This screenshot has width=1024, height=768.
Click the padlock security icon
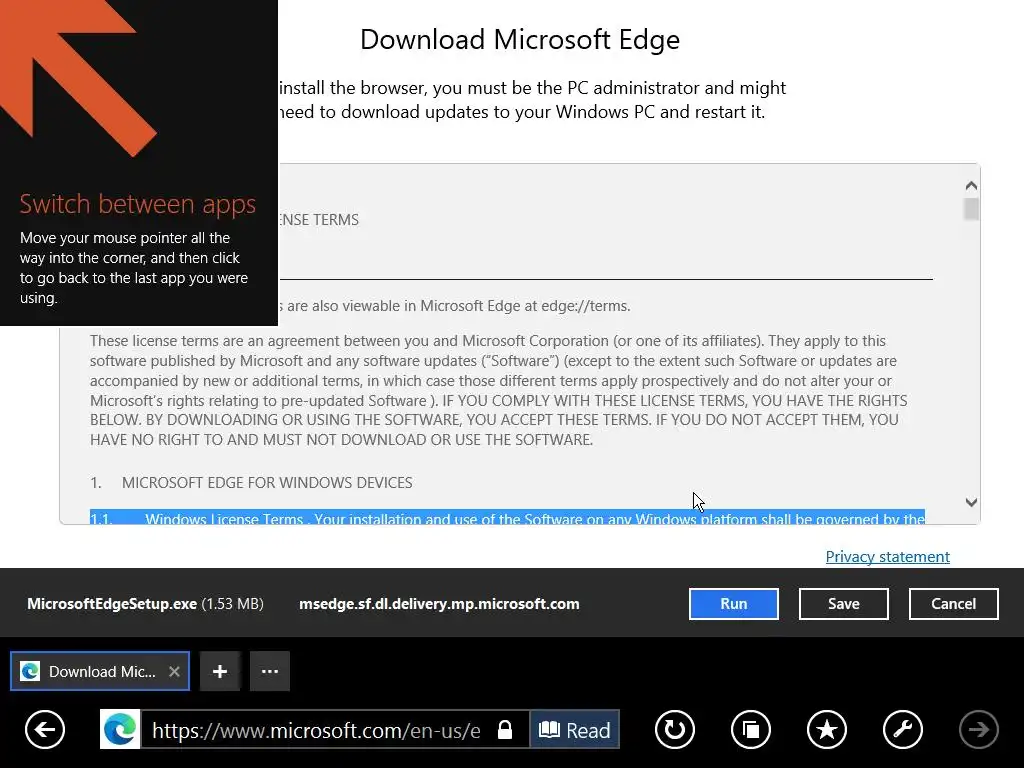pyautogui.click(x=505, y=729)
